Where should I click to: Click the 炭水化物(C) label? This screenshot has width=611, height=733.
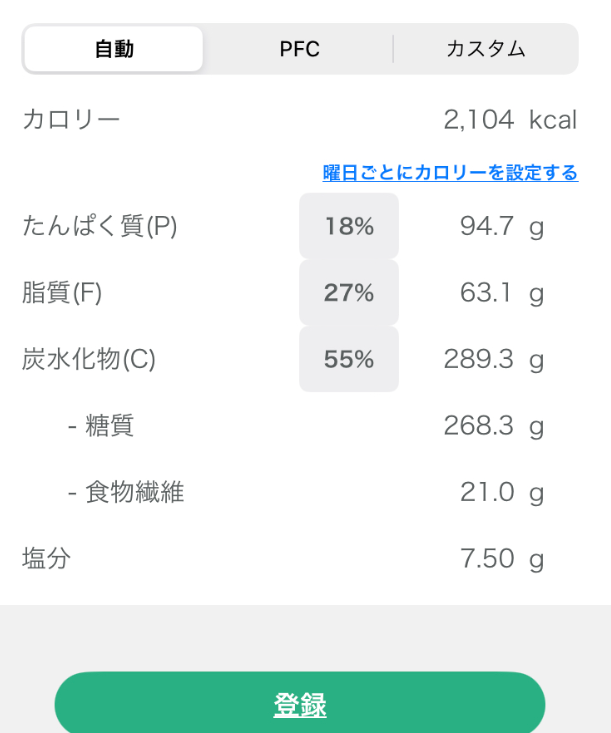[89, 359]
